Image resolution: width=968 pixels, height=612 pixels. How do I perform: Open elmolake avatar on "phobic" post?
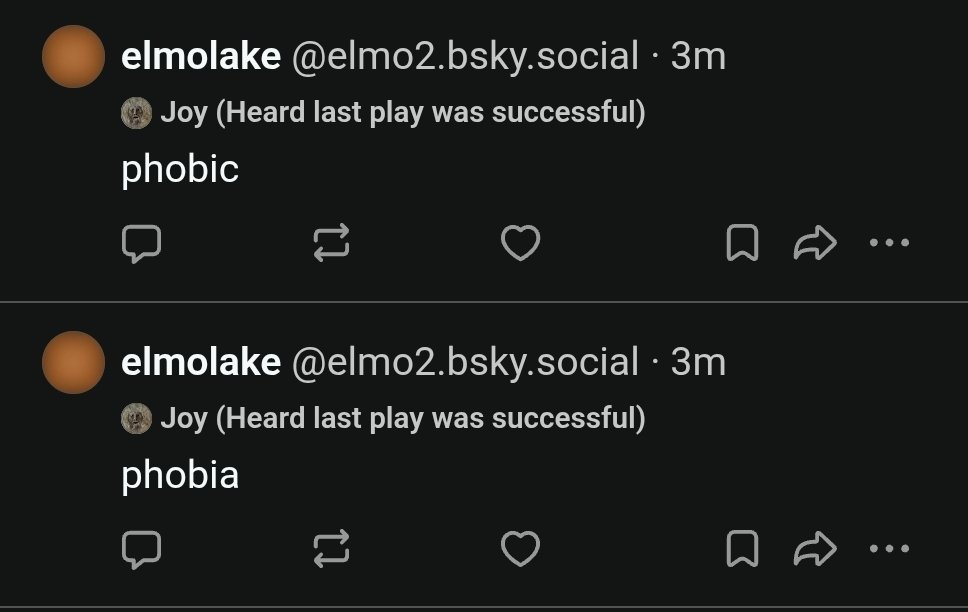(x=73, y=57)
